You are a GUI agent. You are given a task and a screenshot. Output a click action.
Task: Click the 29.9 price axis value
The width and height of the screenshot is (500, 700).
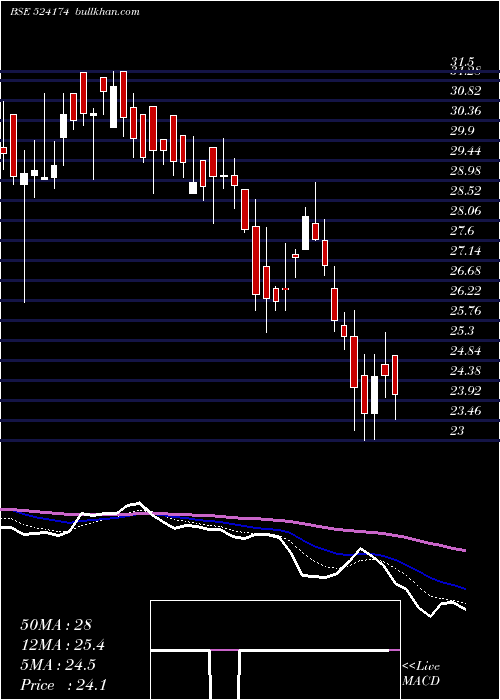click(x=462, y=131)
